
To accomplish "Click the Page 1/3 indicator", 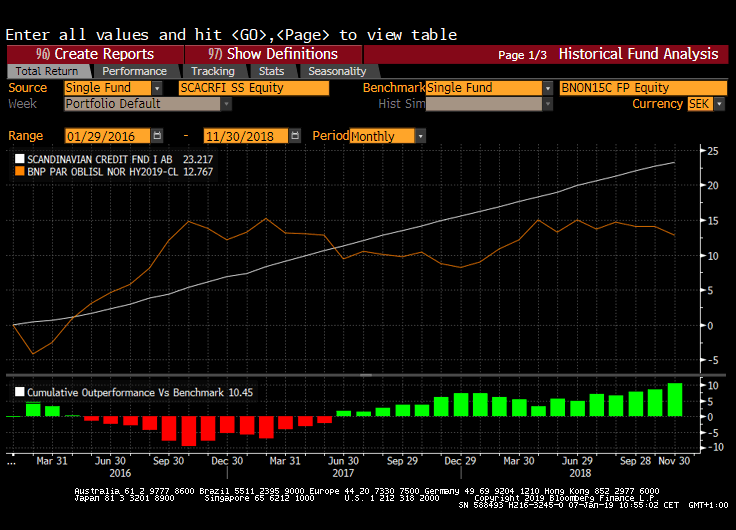I will coord(522,55).
